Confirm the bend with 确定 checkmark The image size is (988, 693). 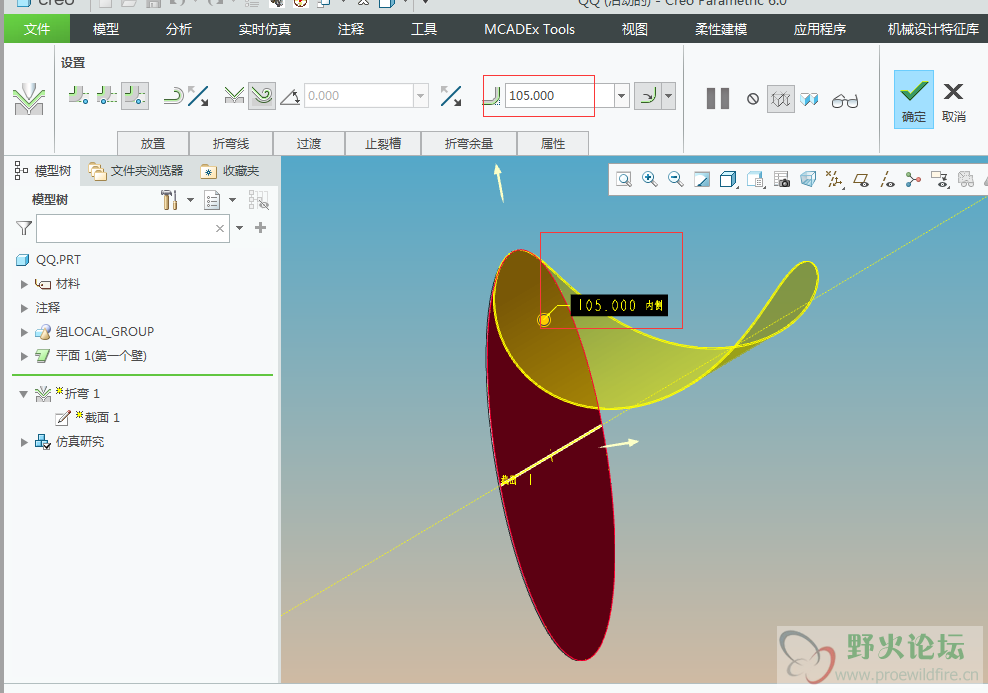[914, 100]
